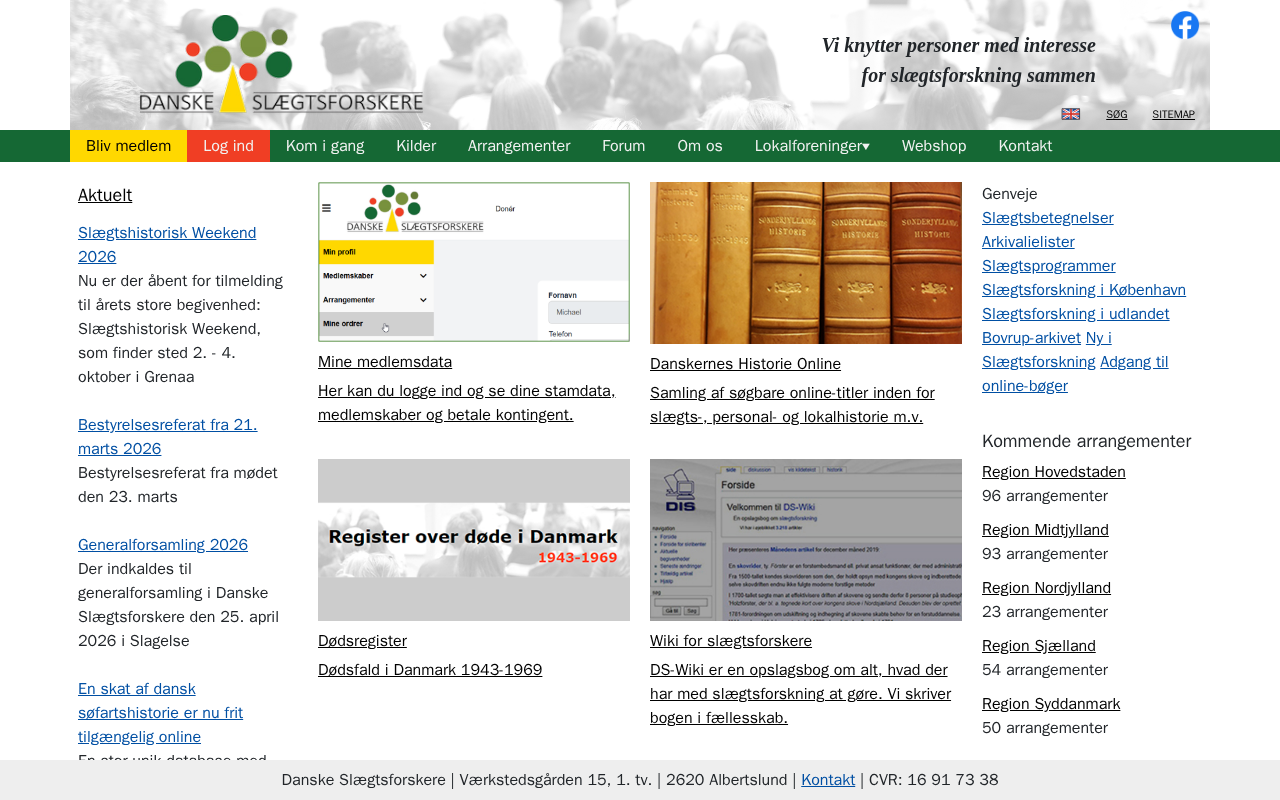Viewport: 1280px width, 800px height.
Task: Go to the Kilder menu item
Action: pos(416,146)
